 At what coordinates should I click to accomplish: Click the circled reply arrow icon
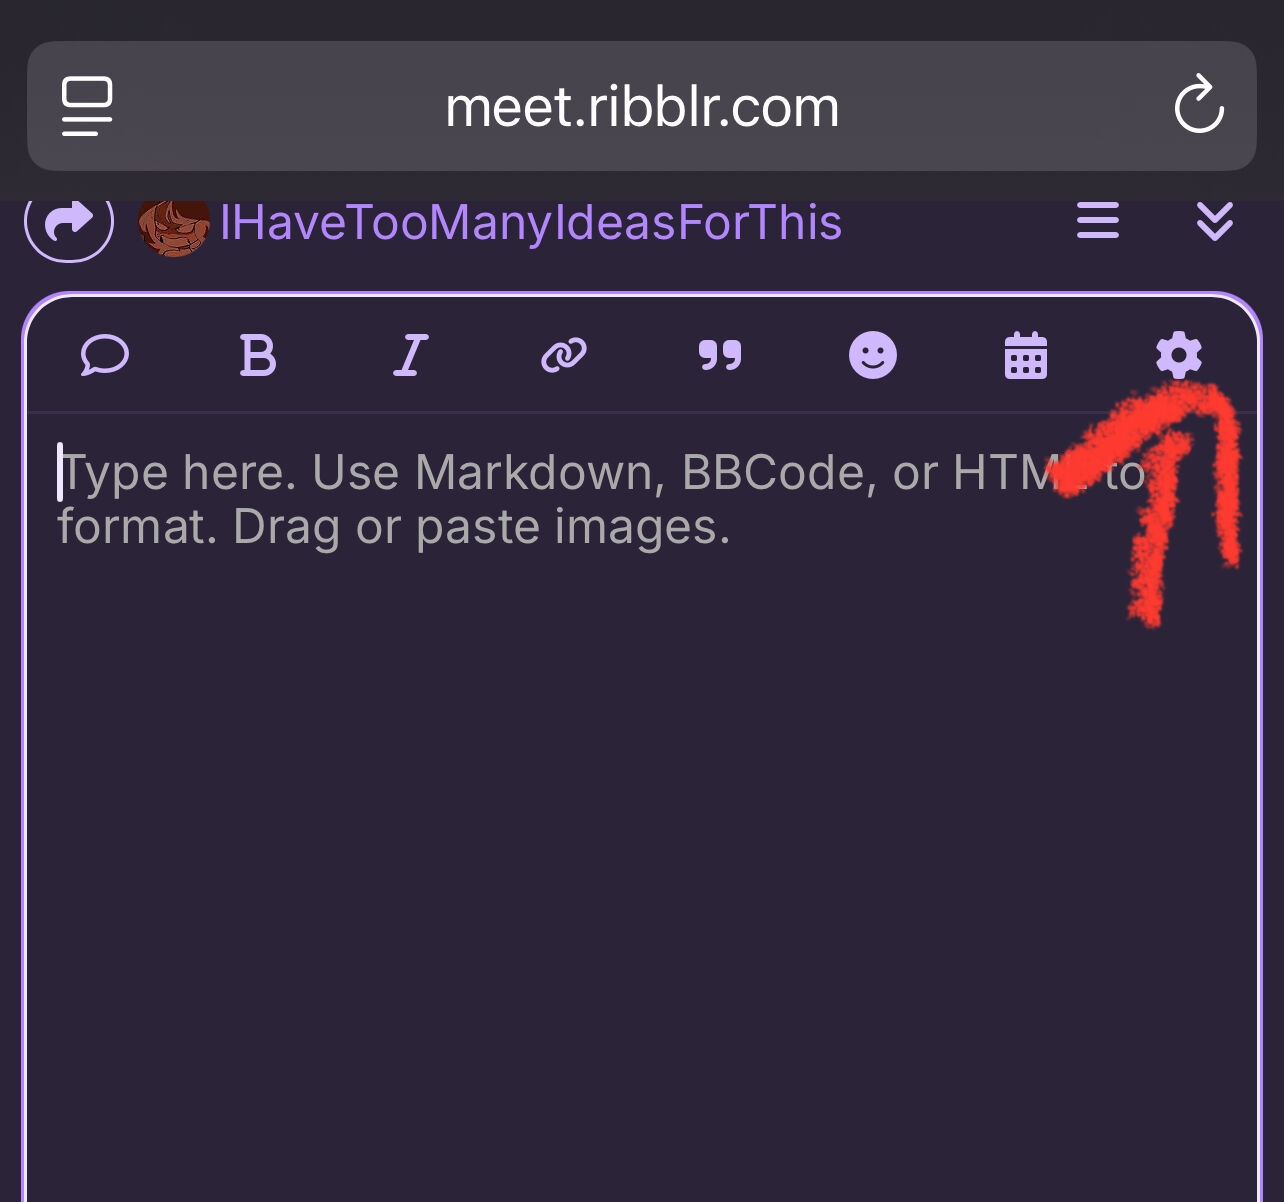[69, 222]
